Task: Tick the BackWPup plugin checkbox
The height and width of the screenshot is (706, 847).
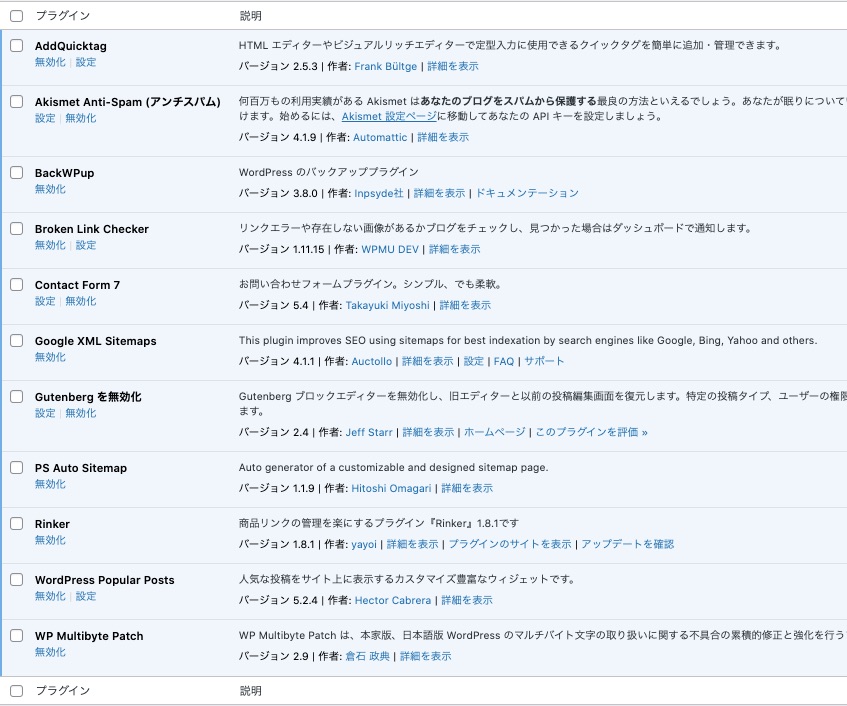Action: (17, 172)
